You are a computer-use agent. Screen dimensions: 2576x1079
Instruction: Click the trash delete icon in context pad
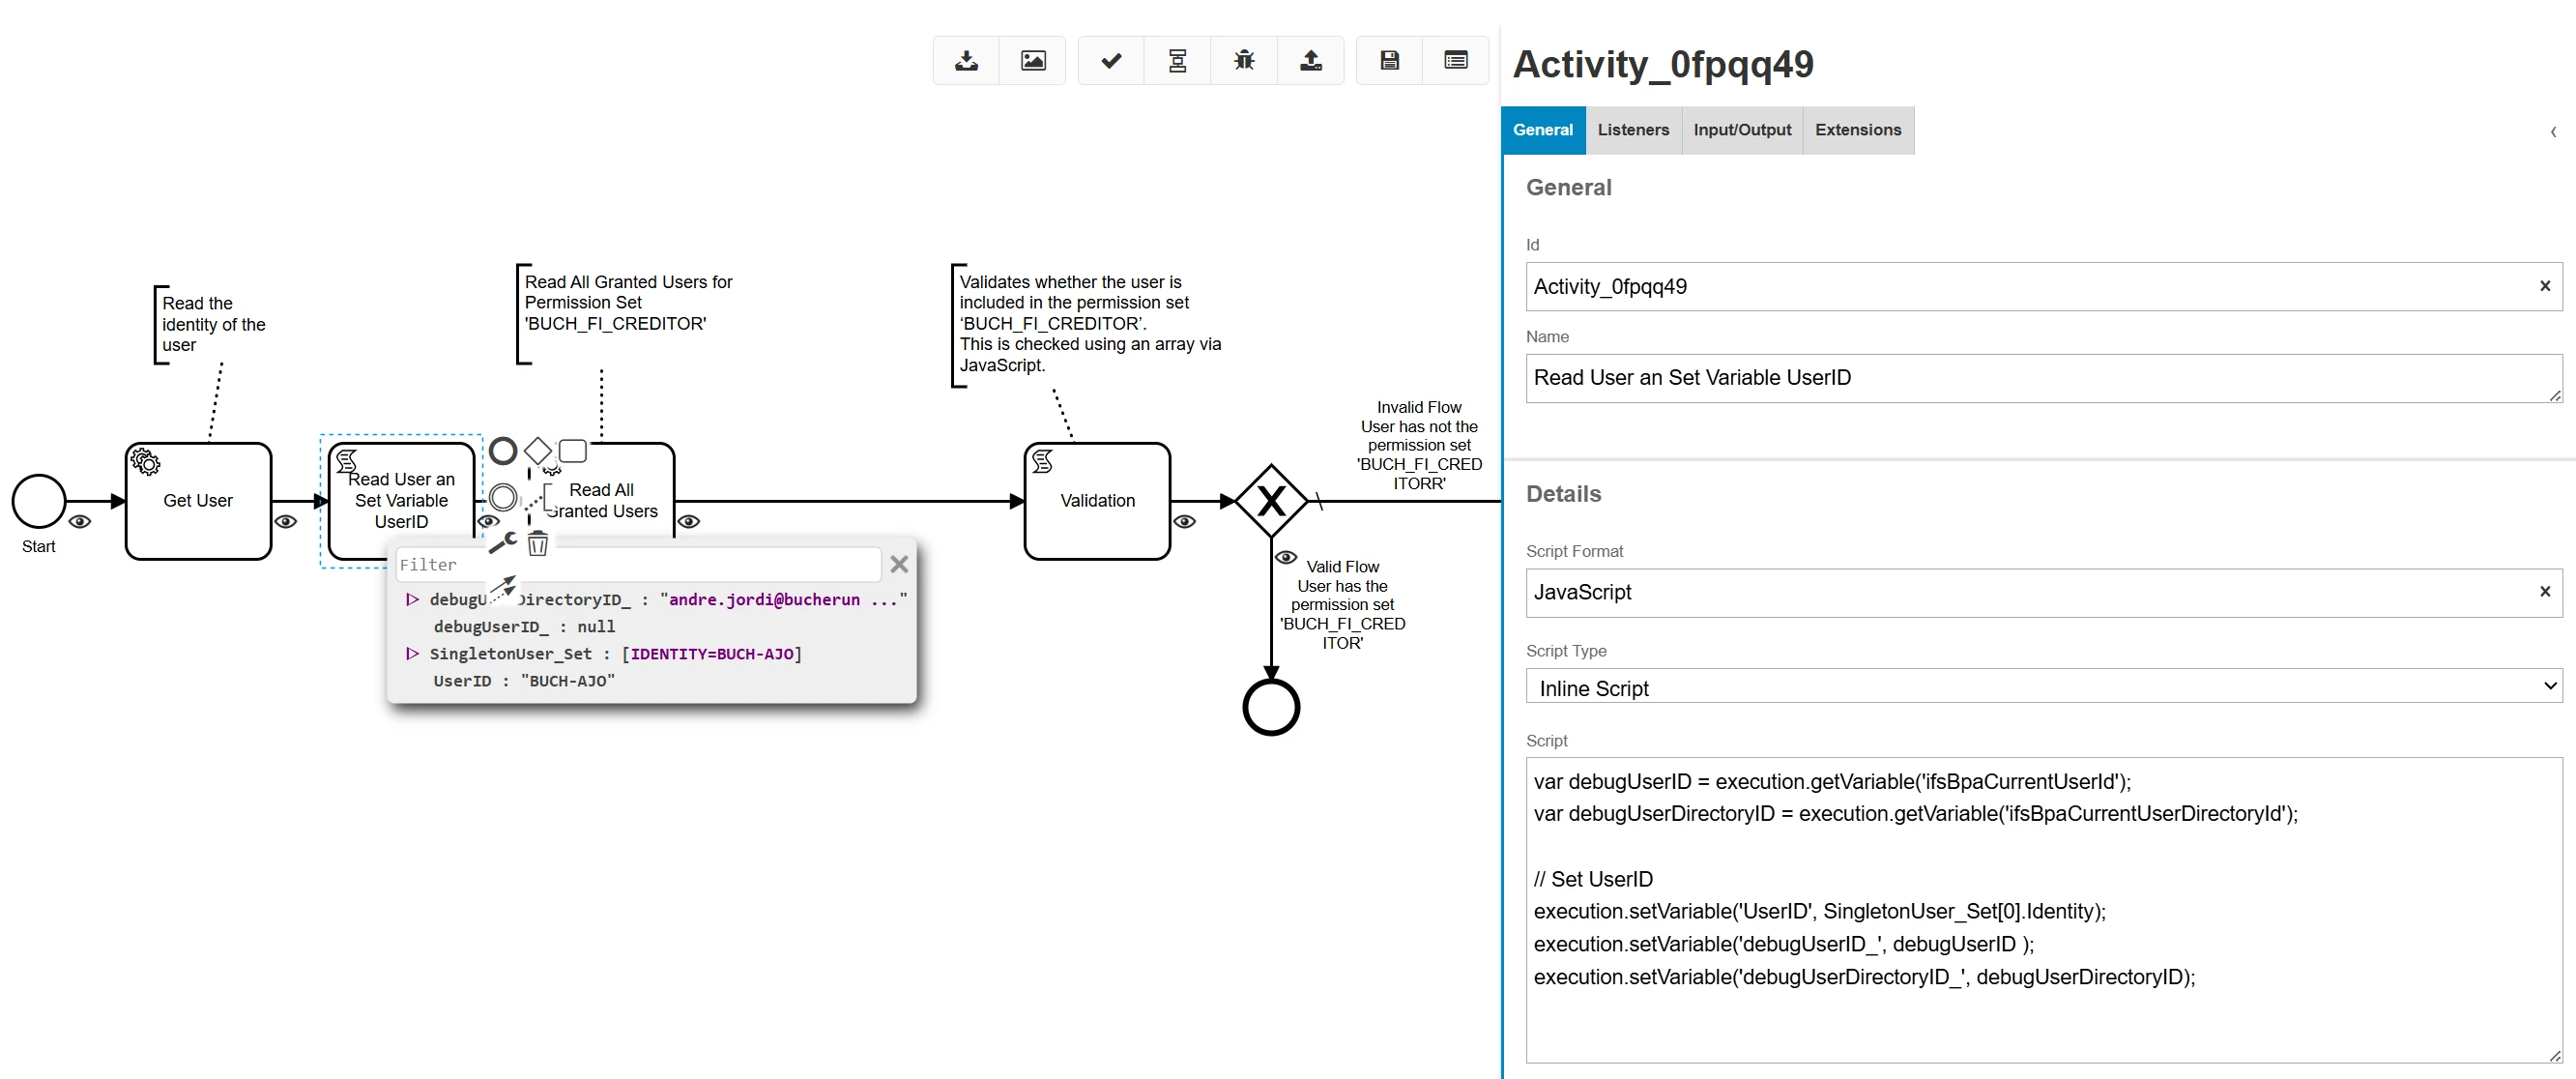[538, 544]
